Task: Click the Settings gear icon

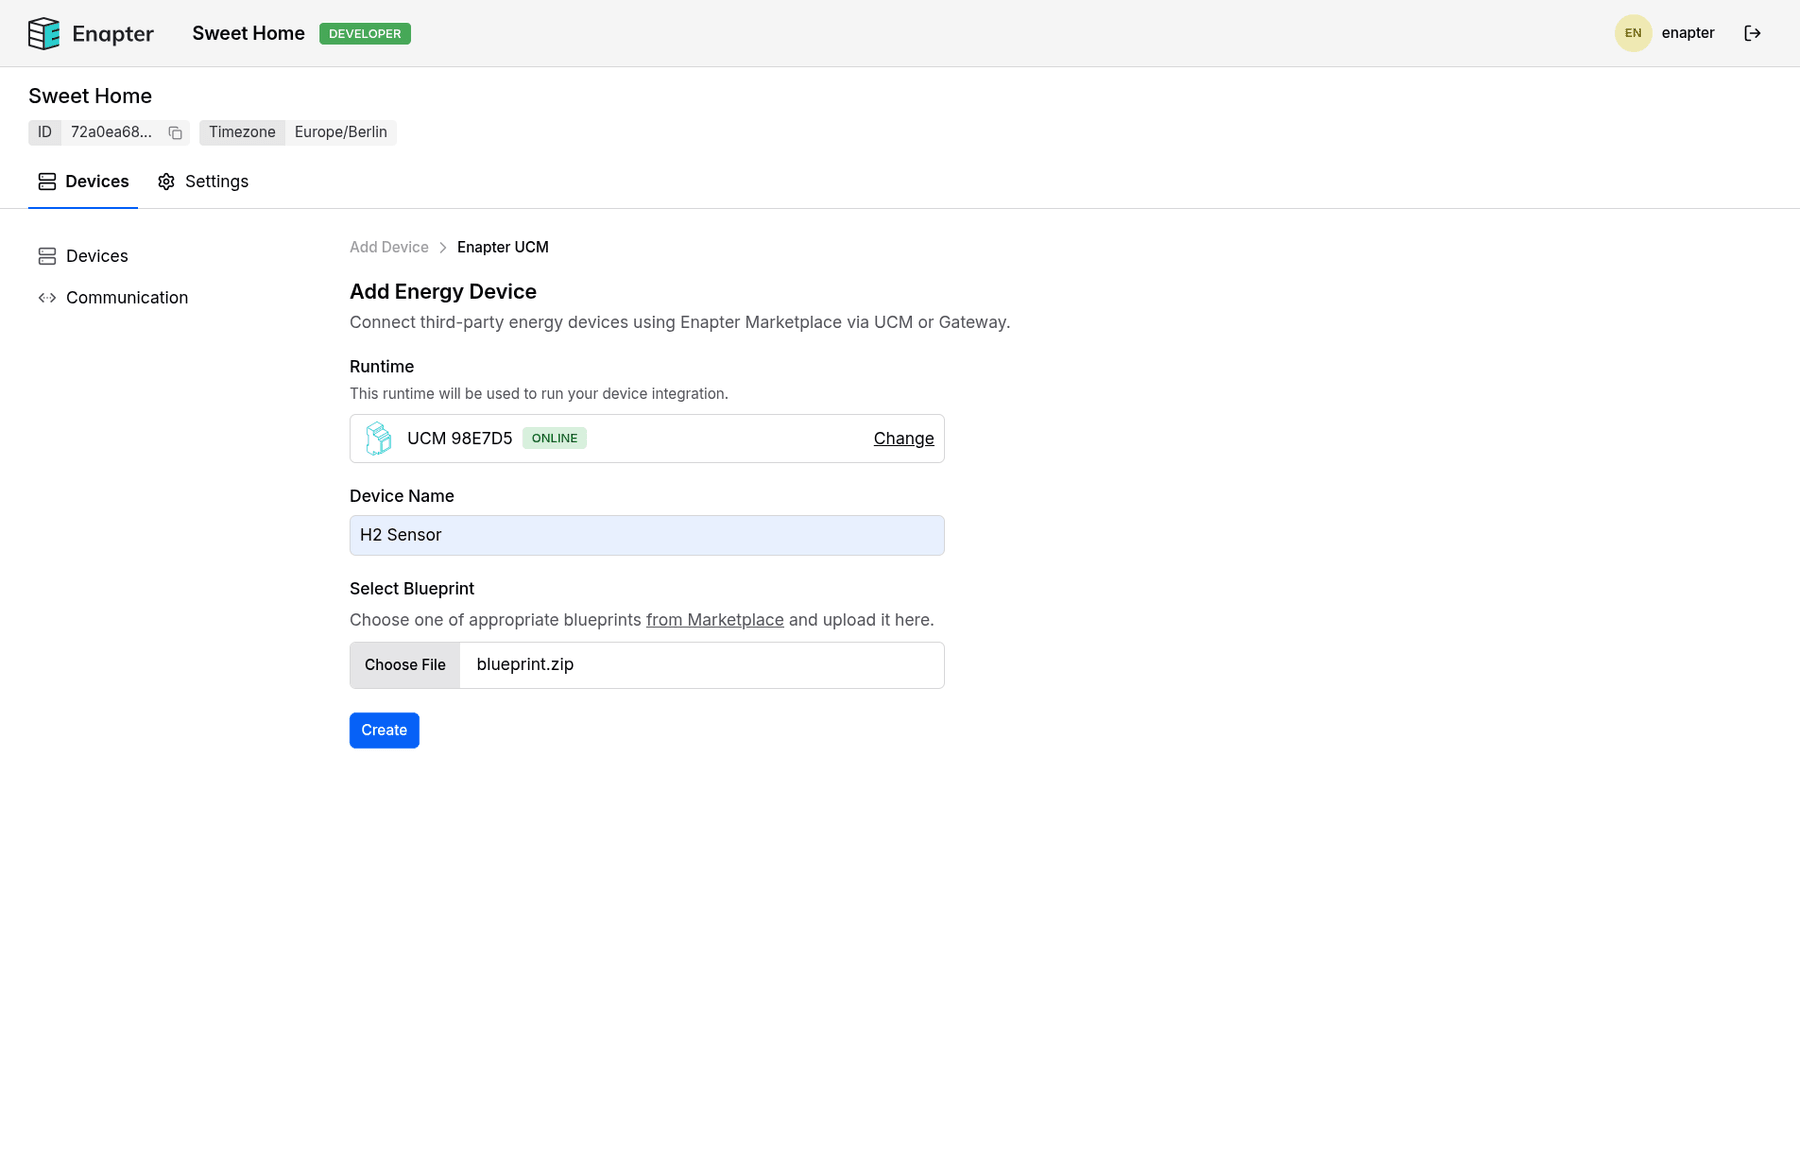Action: point(166,181)
